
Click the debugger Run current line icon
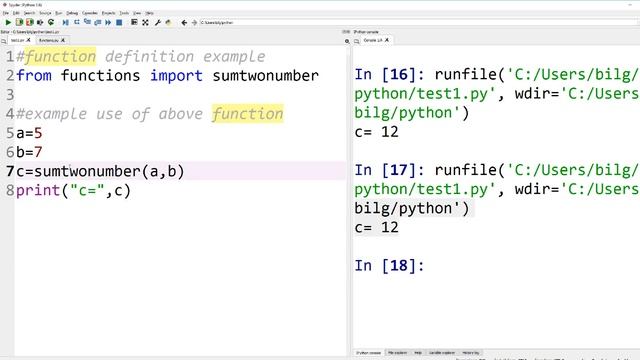click(x=76, y=22)
